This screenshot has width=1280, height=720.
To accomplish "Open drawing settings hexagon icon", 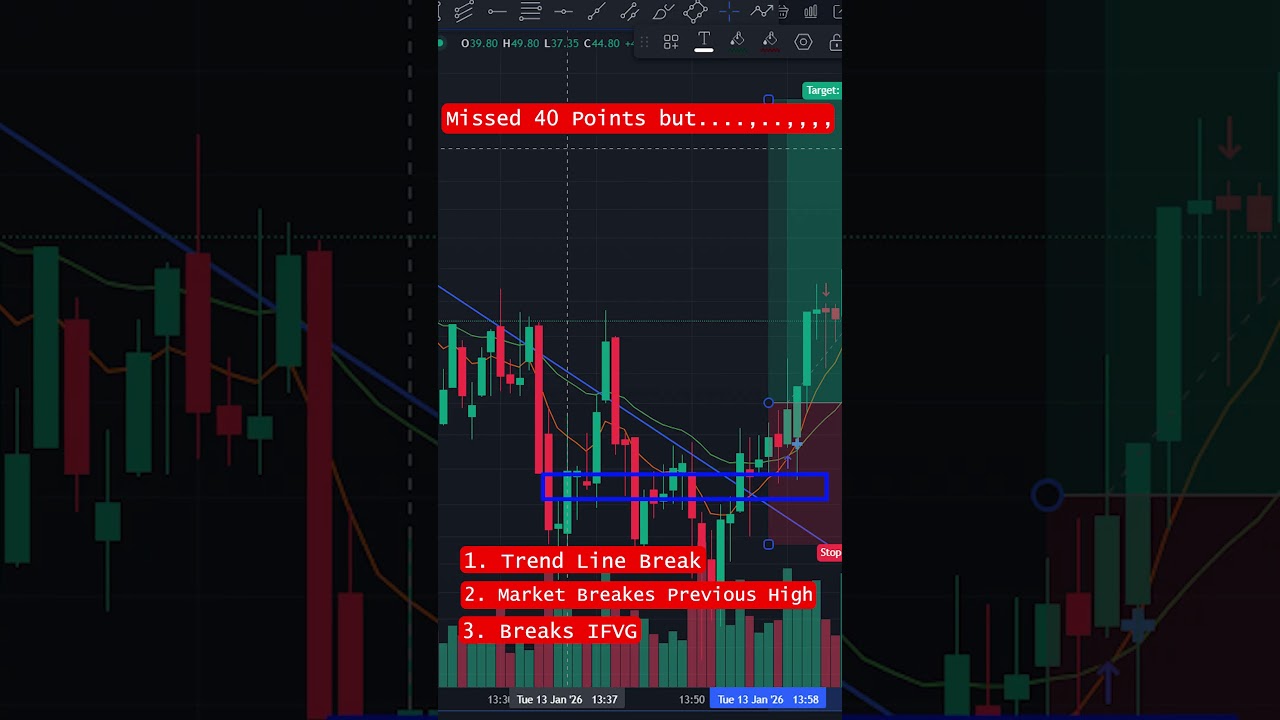I will click(803, 42).
